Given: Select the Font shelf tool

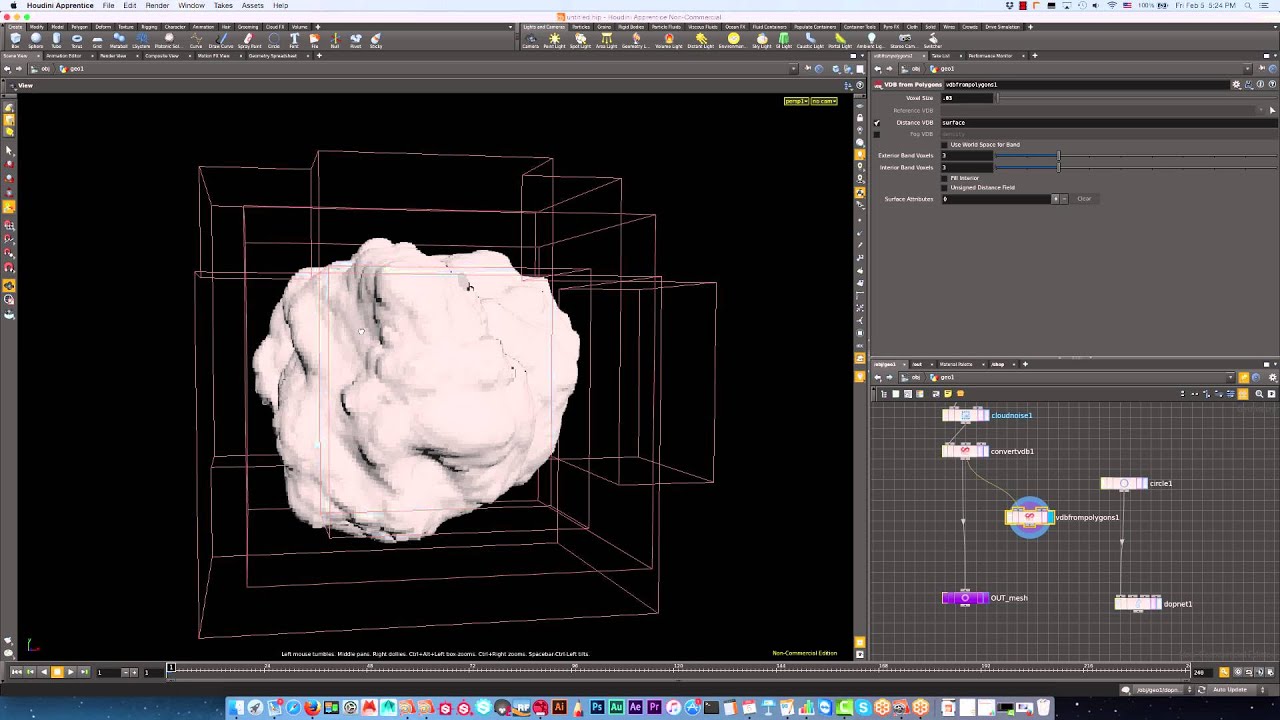Looking at the screenshot, I should point(294,40).
